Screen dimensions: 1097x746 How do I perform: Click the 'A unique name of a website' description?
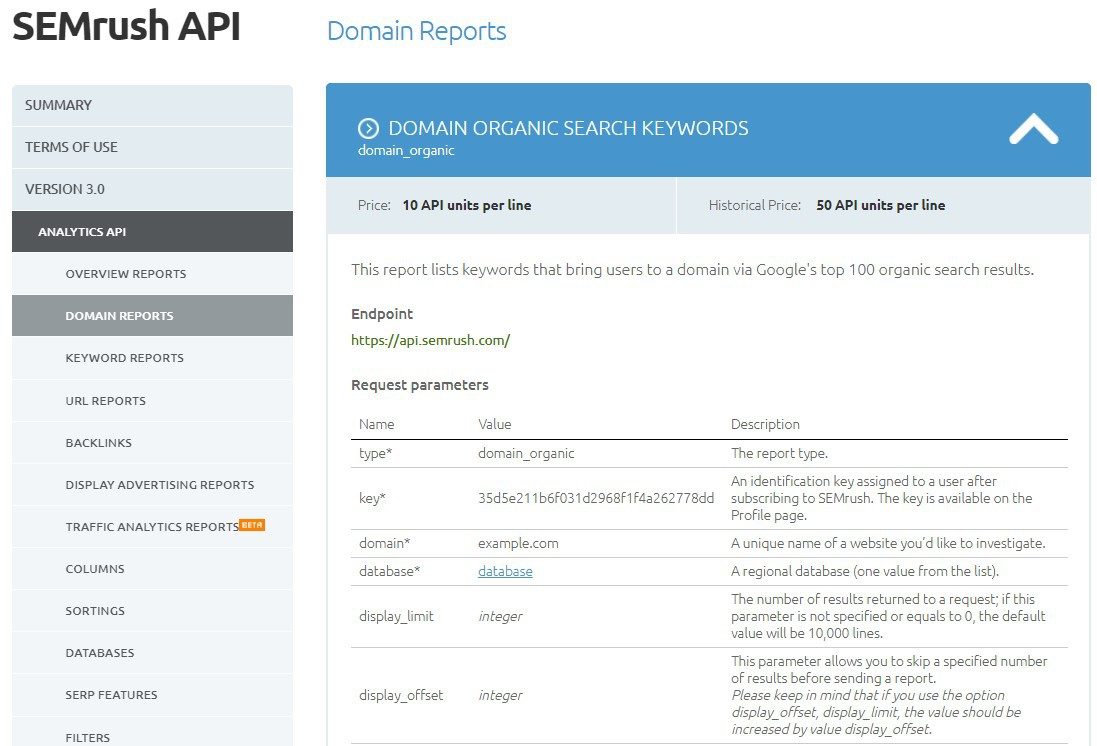(889, 543)
